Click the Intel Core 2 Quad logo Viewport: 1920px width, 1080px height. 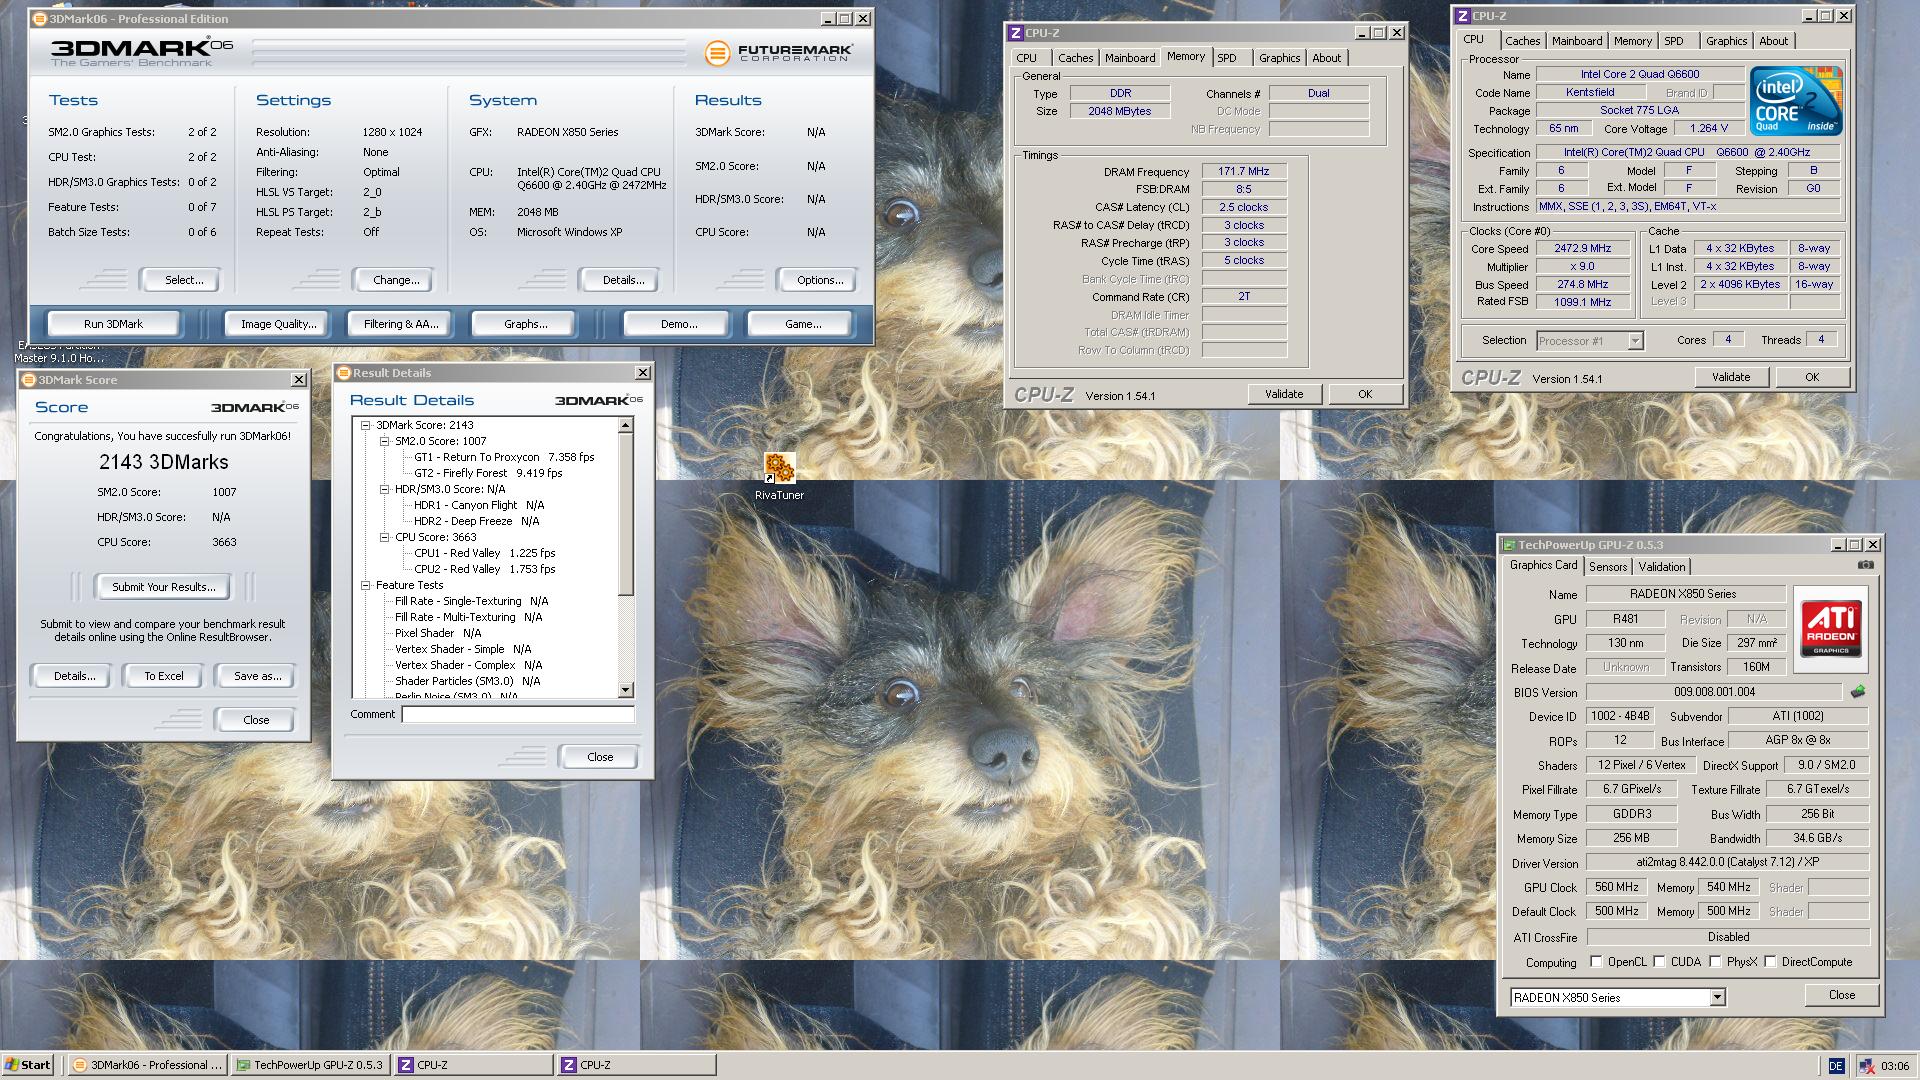pos(1796,101)
